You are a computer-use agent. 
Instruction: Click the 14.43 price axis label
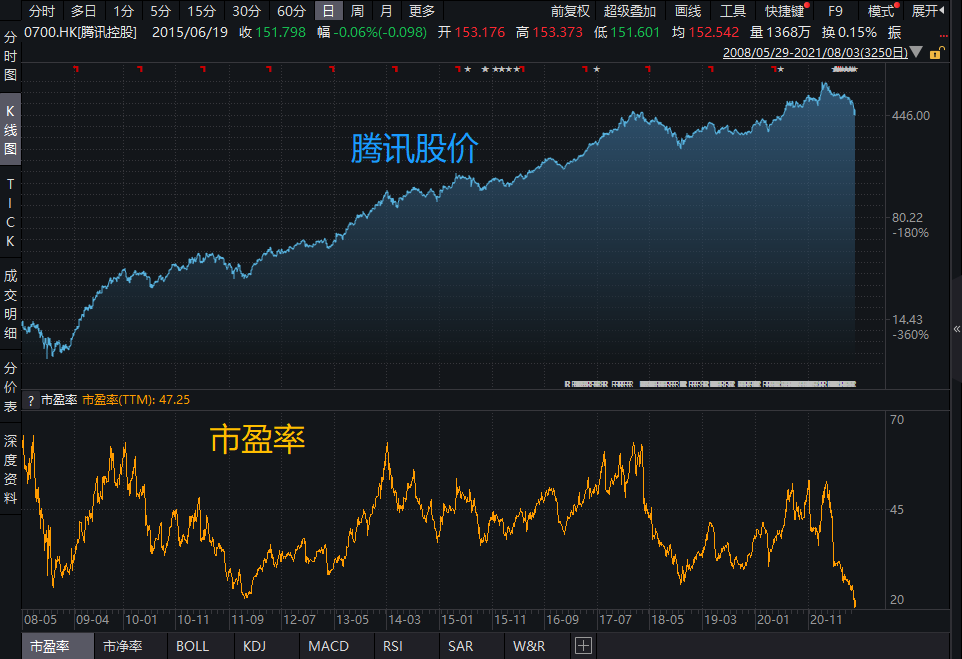907,320
